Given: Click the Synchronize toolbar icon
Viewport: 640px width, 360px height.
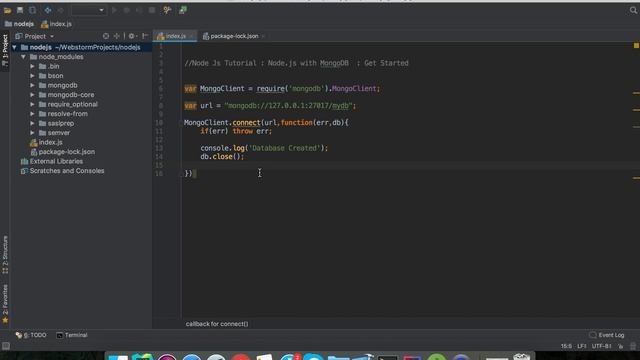Looking at the screenshot, I should click(x=32, y=10).
